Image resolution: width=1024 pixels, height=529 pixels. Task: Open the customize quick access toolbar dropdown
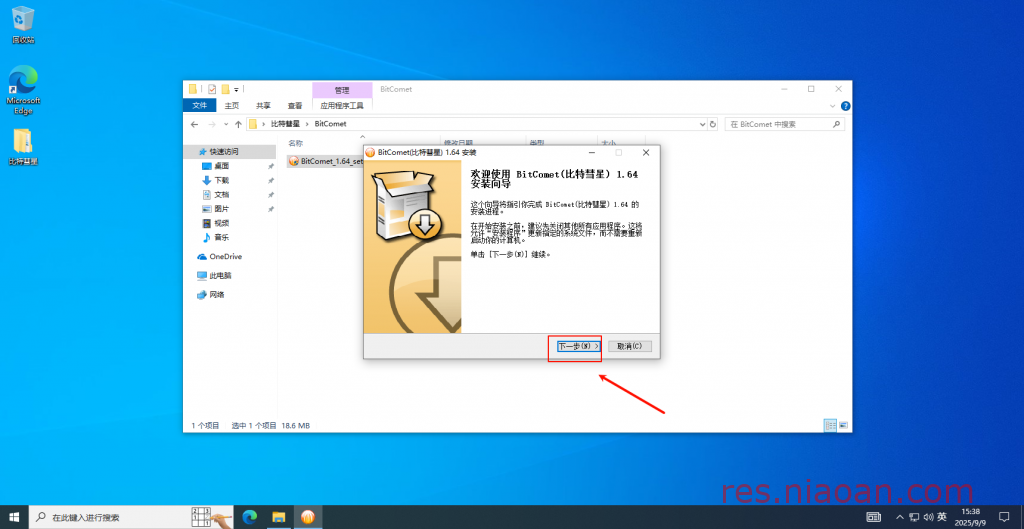[x=236, y=89]
